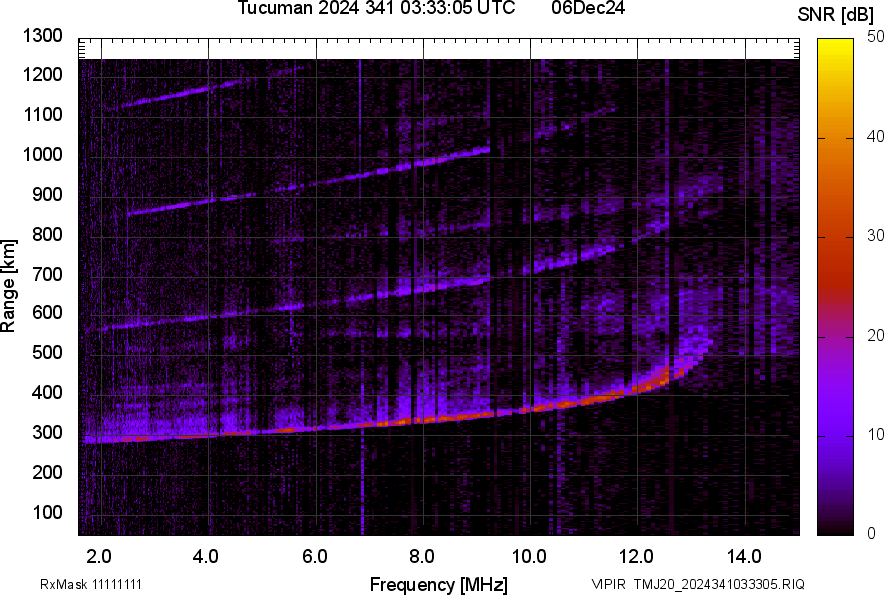Click the range axis tick '400'
The image size is (884, 595).
click(47, 393)
